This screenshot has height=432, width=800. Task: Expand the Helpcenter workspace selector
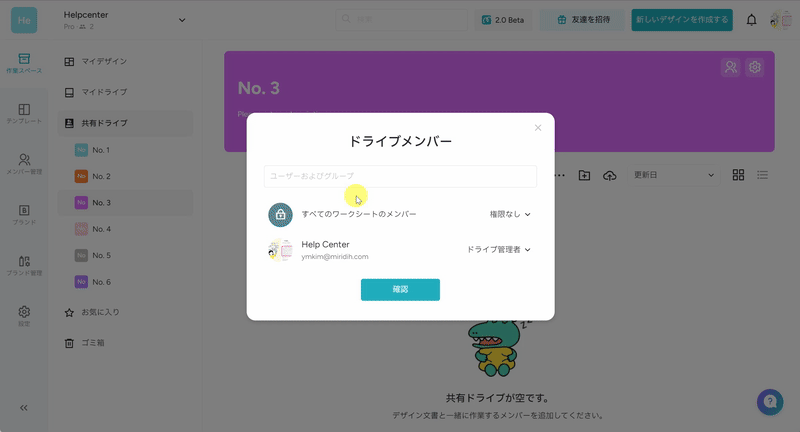tap(182, 19)
